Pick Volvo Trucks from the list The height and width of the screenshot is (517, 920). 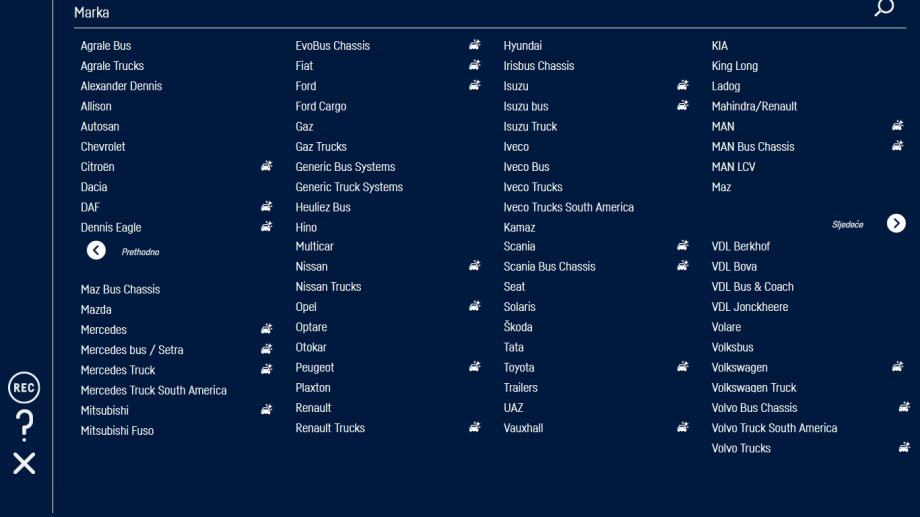(741, 448)
